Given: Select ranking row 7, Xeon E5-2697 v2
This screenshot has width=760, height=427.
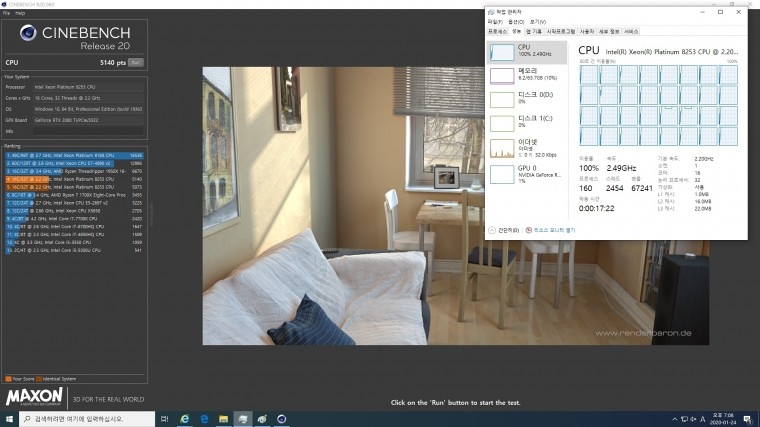Looking at the screenshot, I should coord(74,203).
